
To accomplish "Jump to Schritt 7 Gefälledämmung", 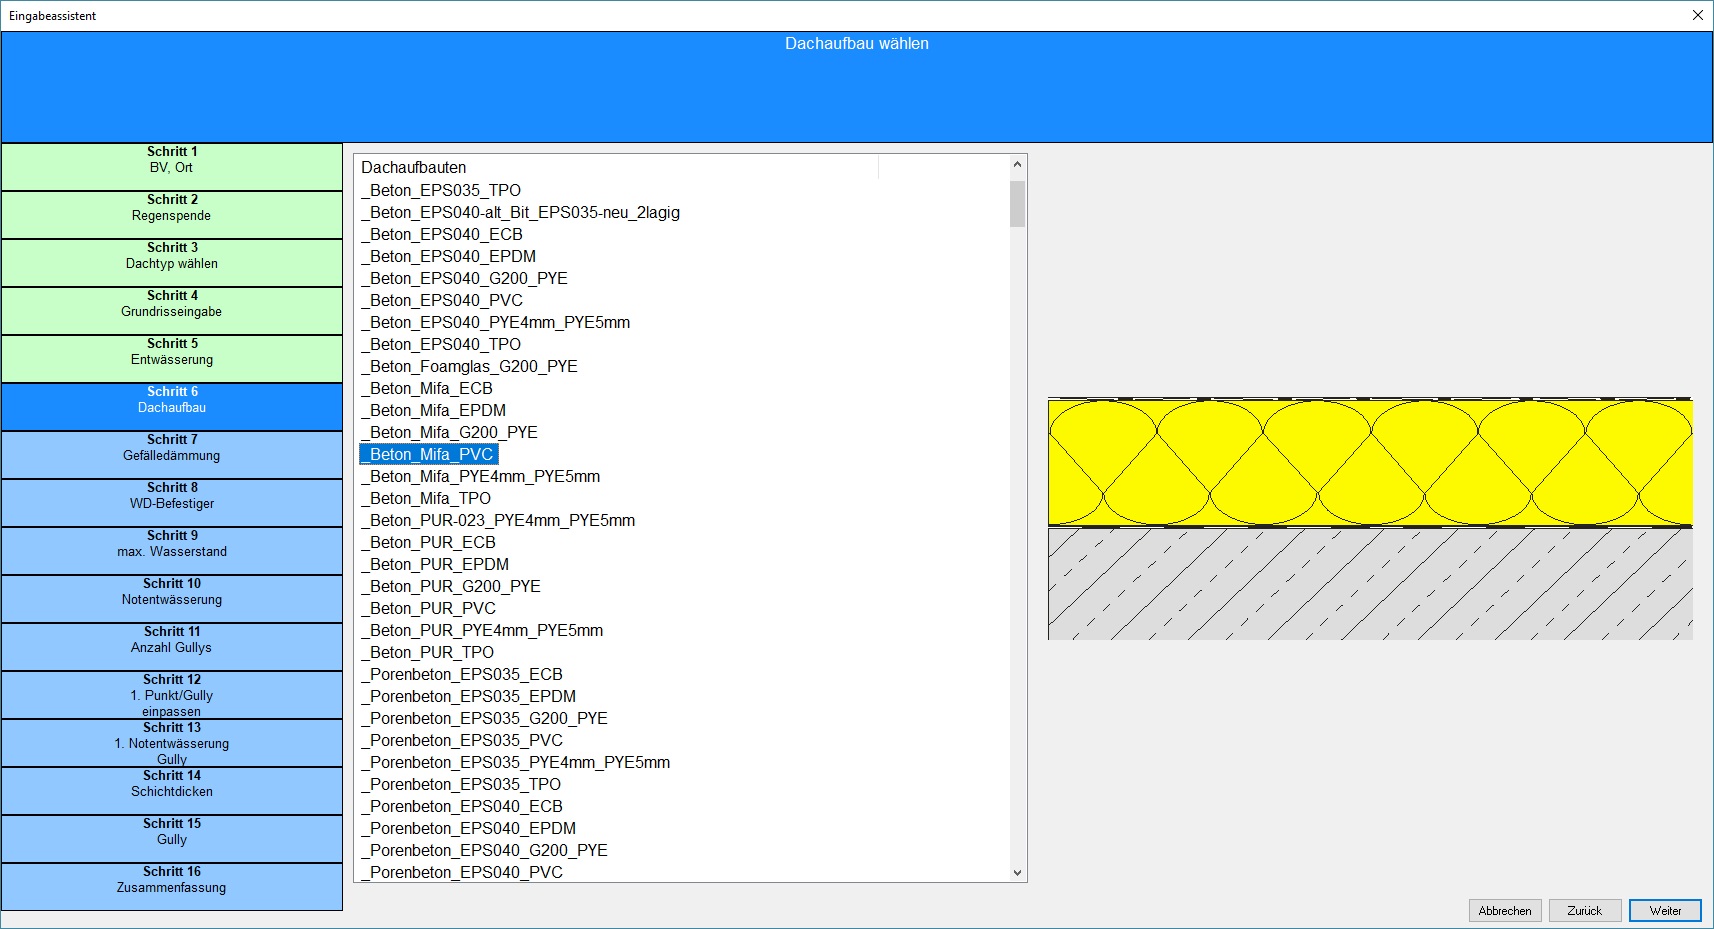I will [x=172, y=454].
